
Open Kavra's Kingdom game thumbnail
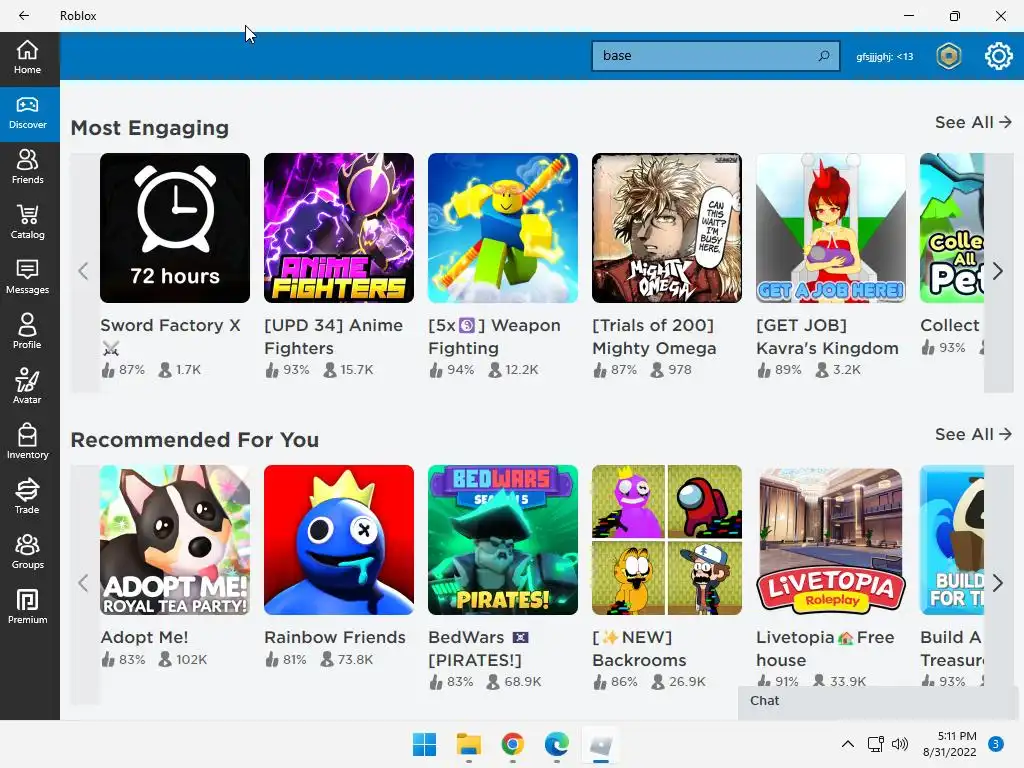click(831, 228)
